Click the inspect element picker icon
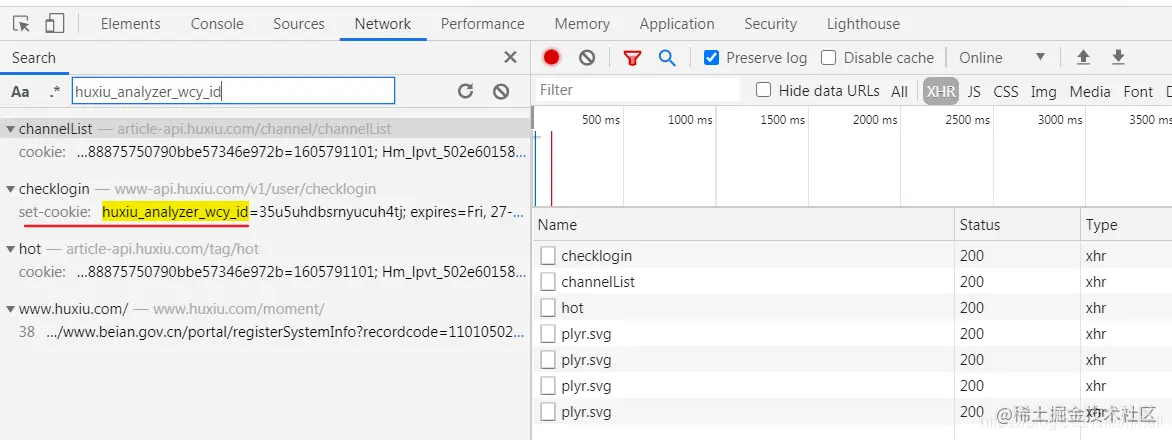The height and width of the screenshot is (440, 1172). click(x=22, y=24)
